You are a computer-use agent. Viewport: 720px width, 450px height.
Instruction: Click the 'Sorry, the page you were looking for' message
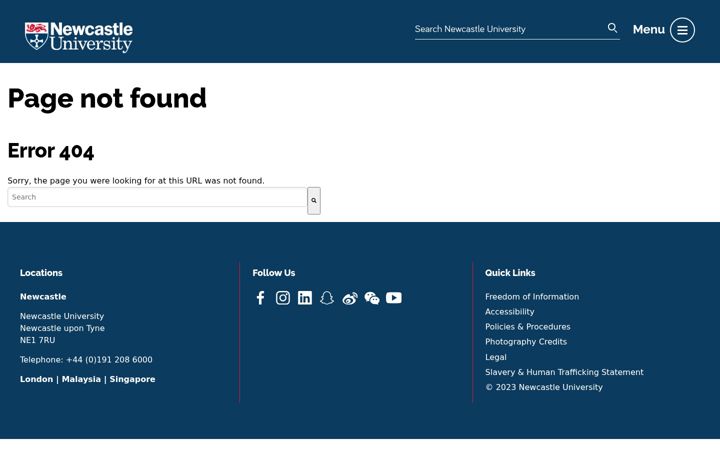coord(136,181)
